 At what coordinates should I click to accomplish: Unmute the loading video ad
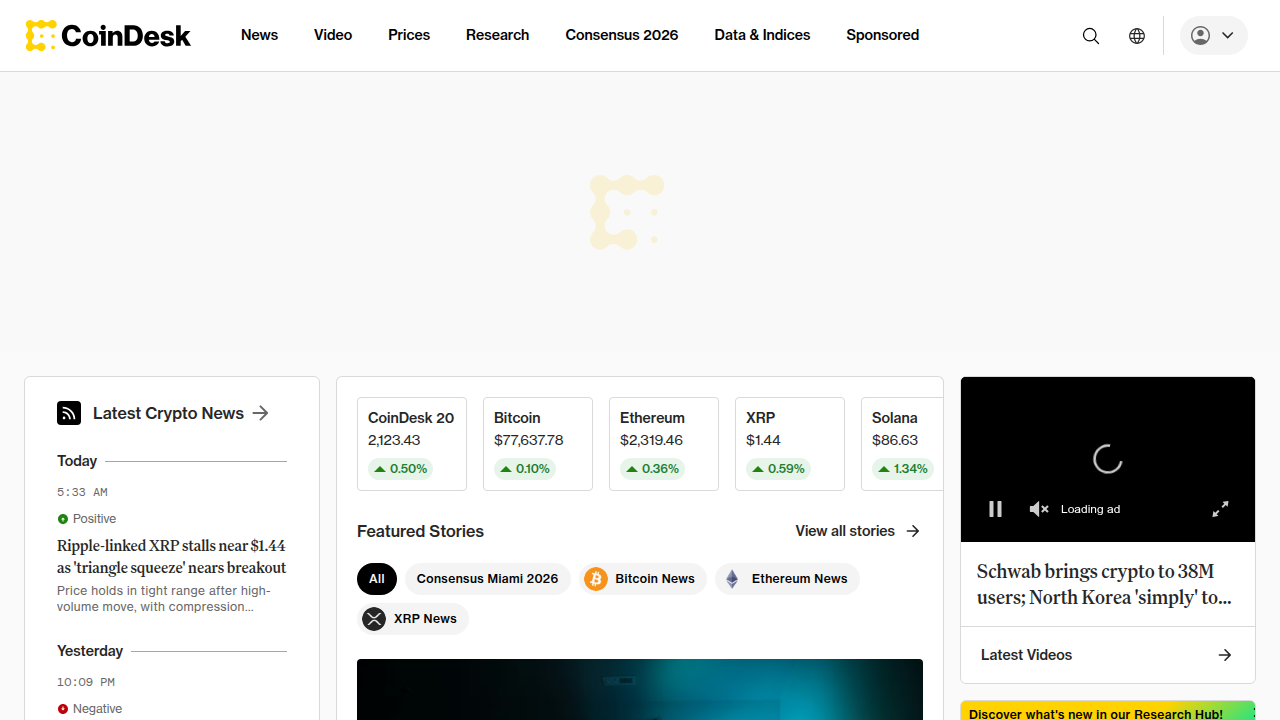(x=1039, y=509)
